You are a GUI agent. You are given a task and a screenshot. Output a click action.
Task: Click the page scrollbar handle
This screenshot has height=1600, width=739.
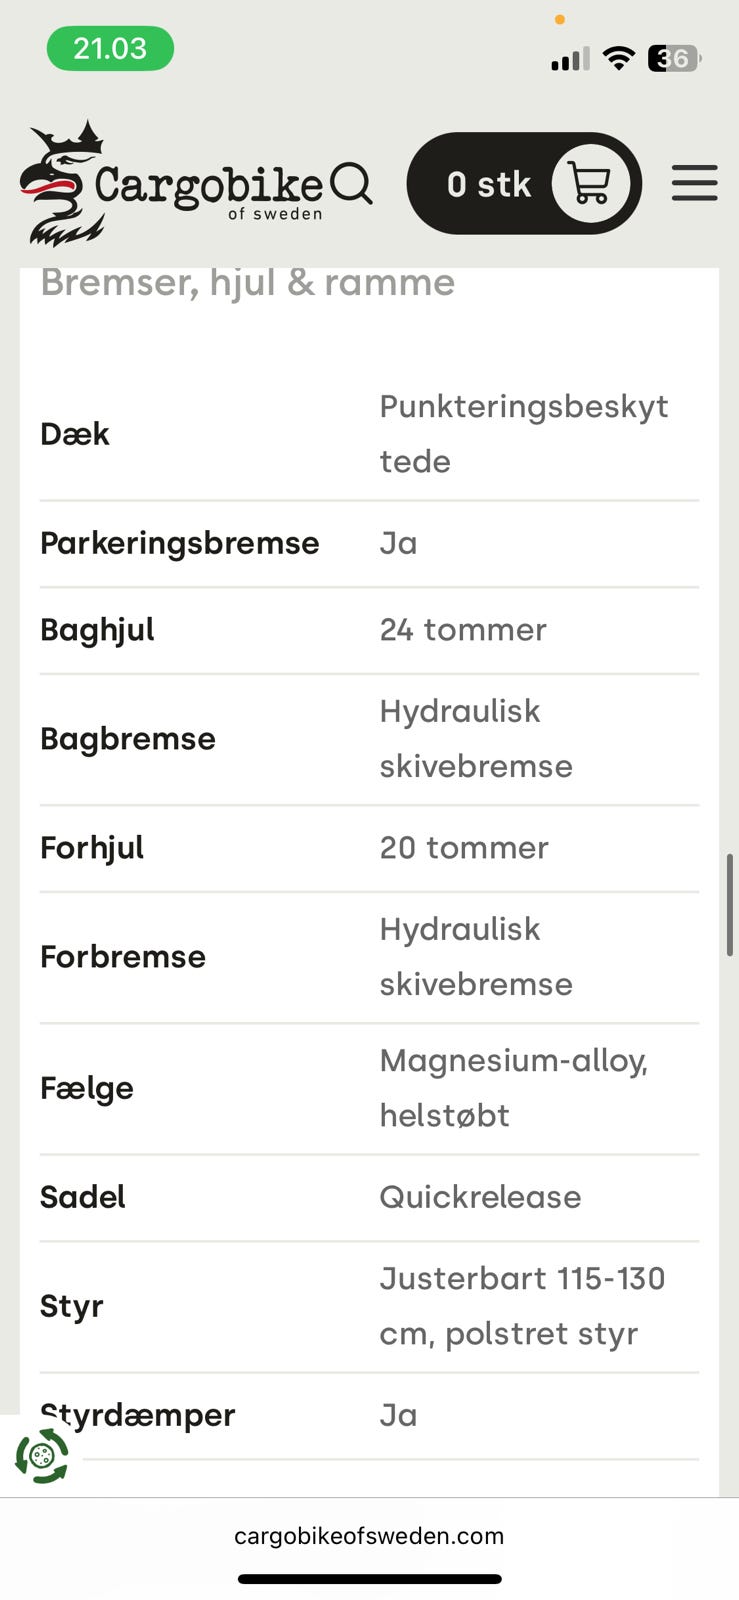[730, 905]
